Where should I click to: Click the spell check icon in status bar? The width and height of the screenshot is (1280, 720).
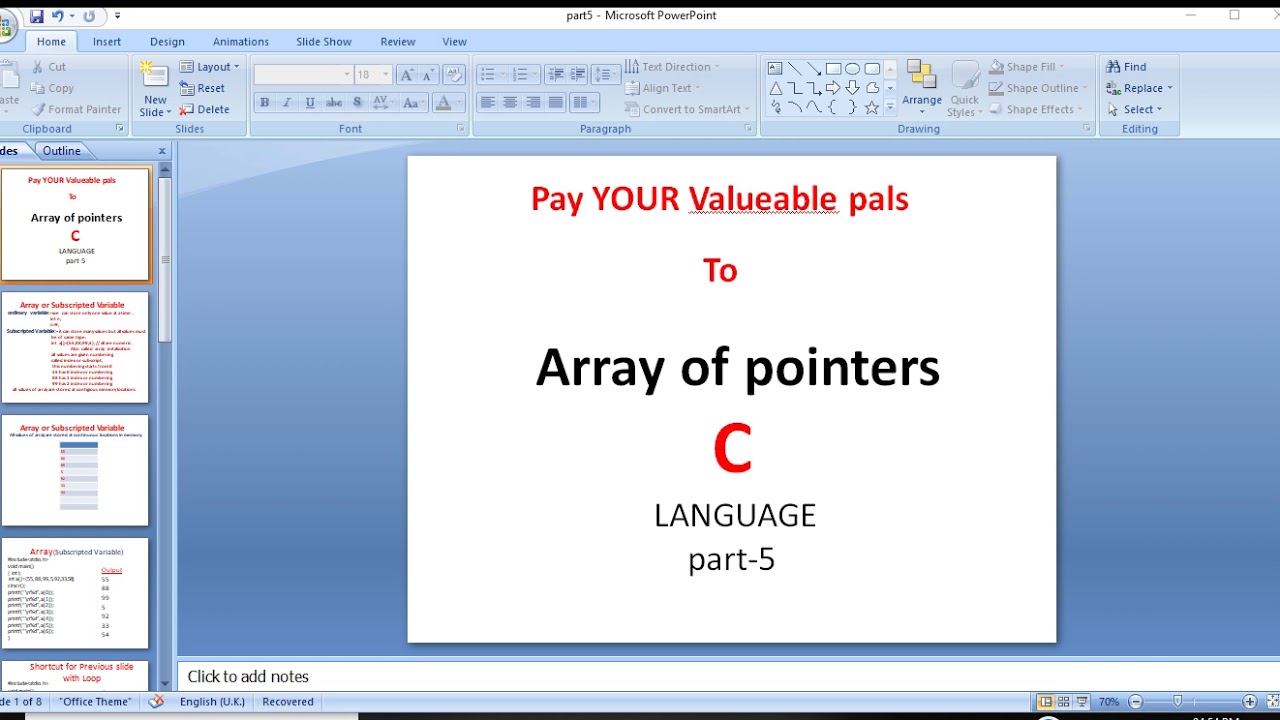coord(156,702)
